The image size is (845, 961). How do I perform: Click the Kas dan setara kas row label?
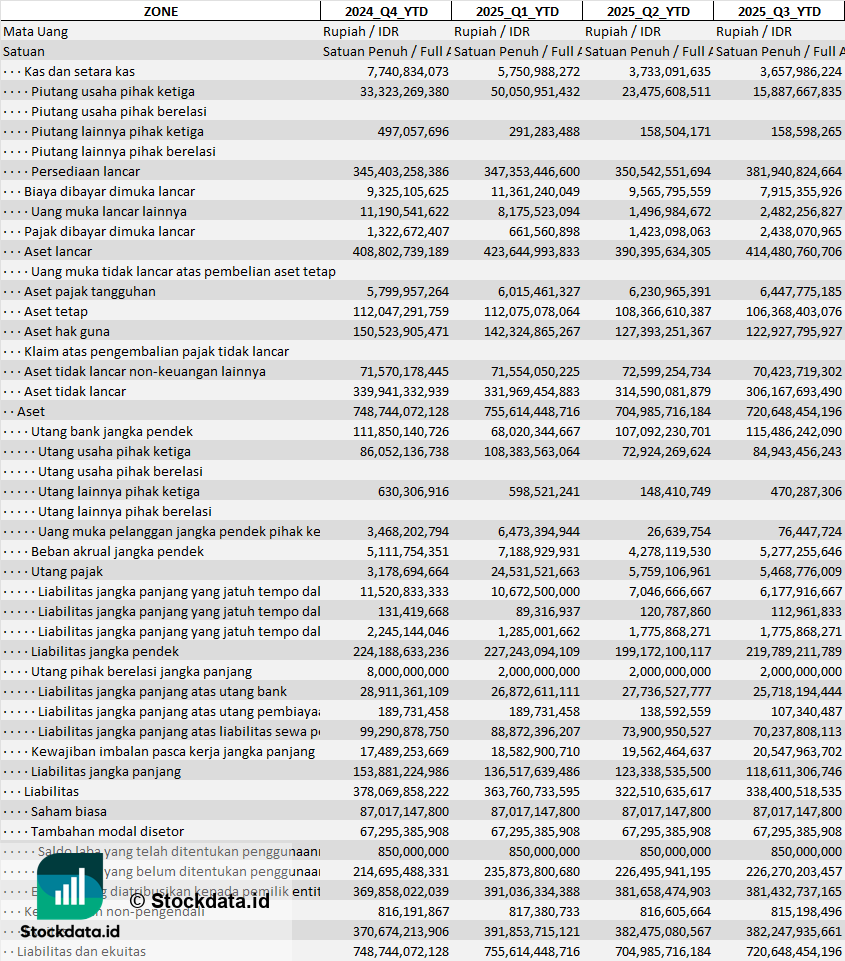tap(79, 72)
